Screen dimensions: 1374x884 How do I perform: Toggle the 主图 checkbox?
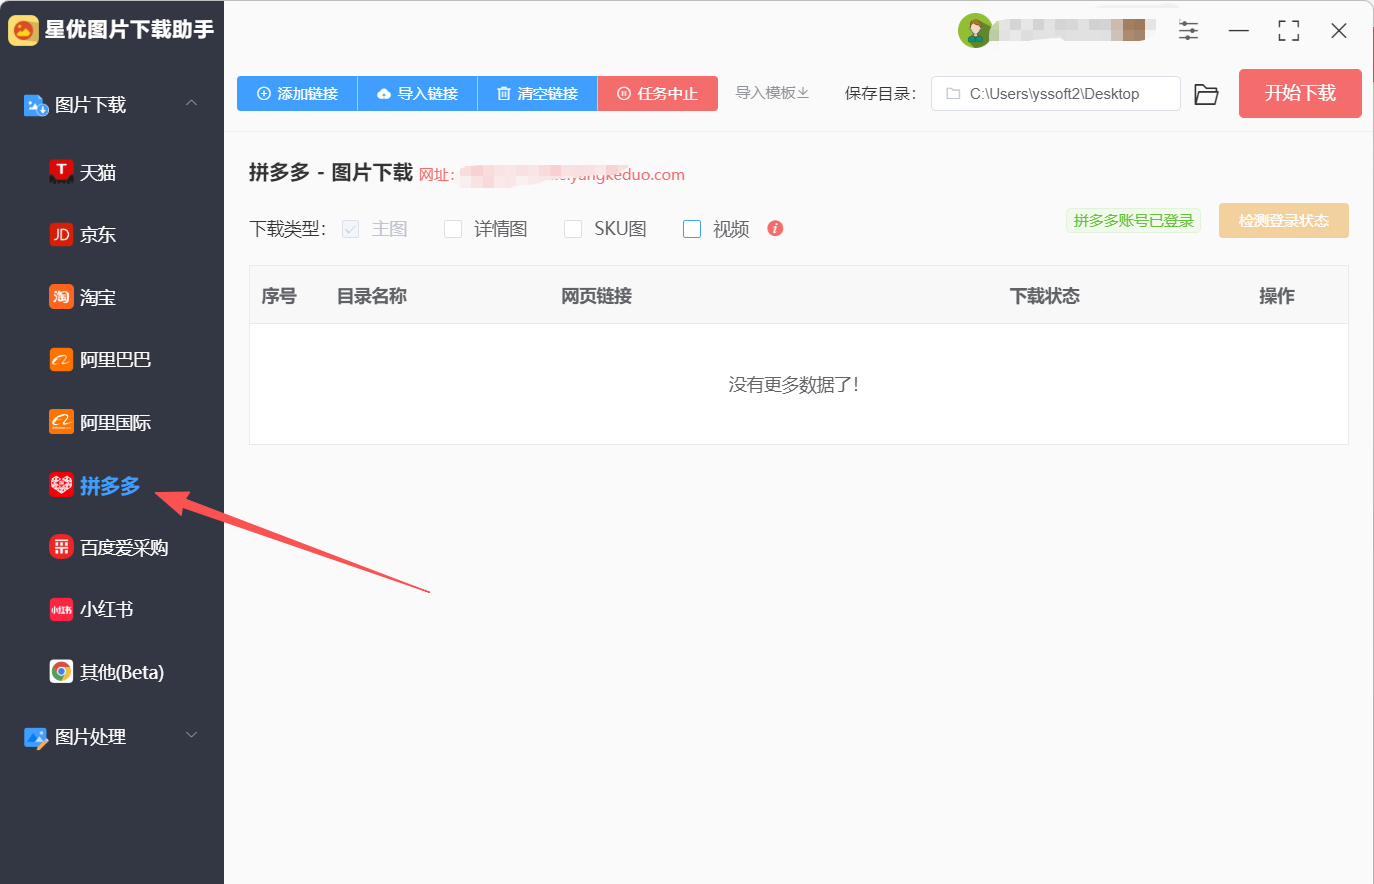pos(350,229)
